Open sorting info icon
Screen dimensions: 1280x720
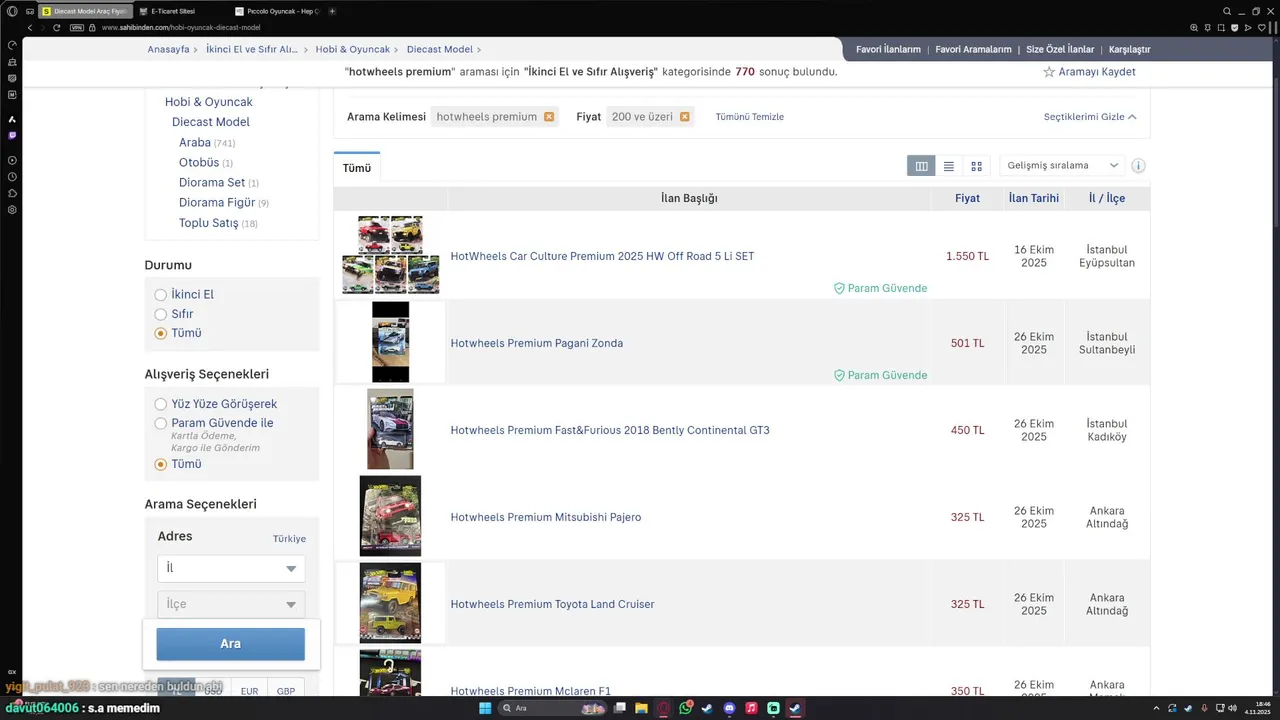[1138, 166]
